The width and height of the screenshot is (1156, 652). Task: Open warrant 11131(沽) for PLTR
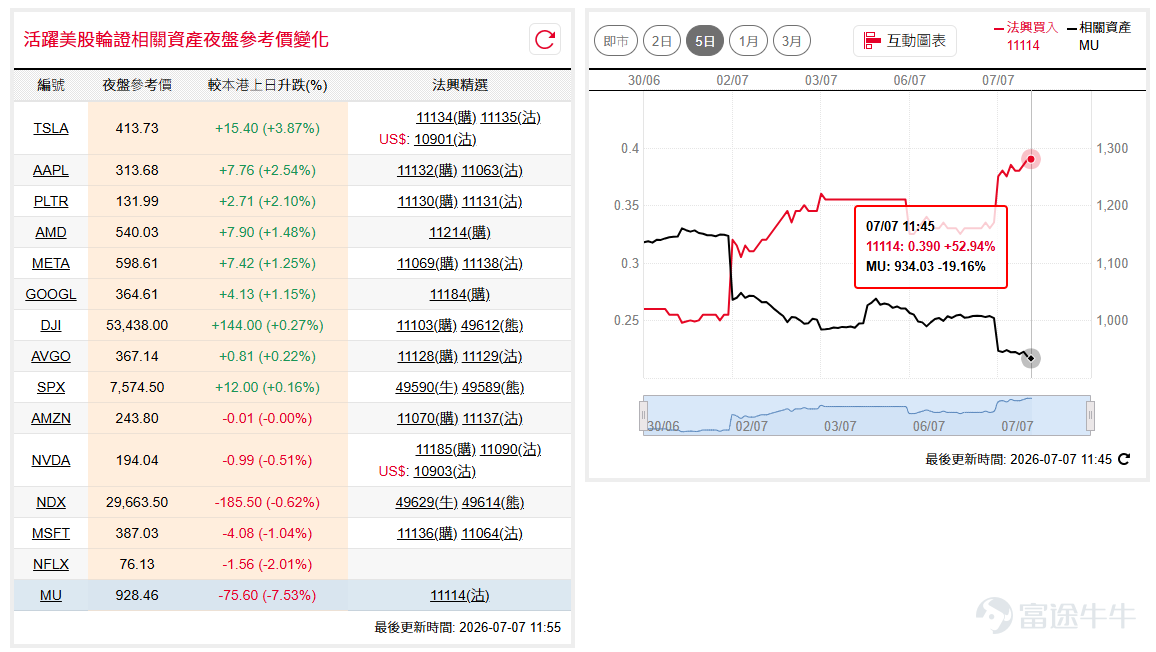coord(492,201)
